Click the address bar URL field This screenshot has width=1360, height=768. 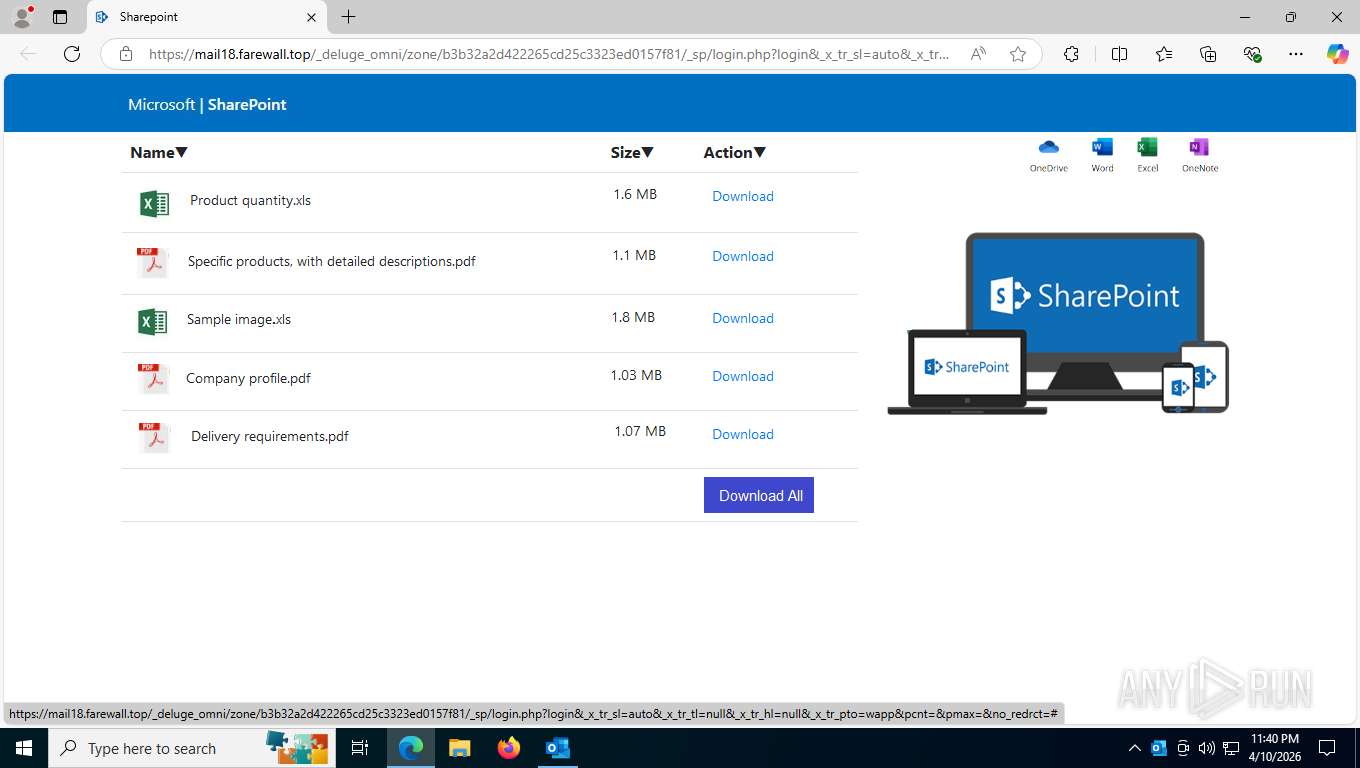[x=549, y=54]
